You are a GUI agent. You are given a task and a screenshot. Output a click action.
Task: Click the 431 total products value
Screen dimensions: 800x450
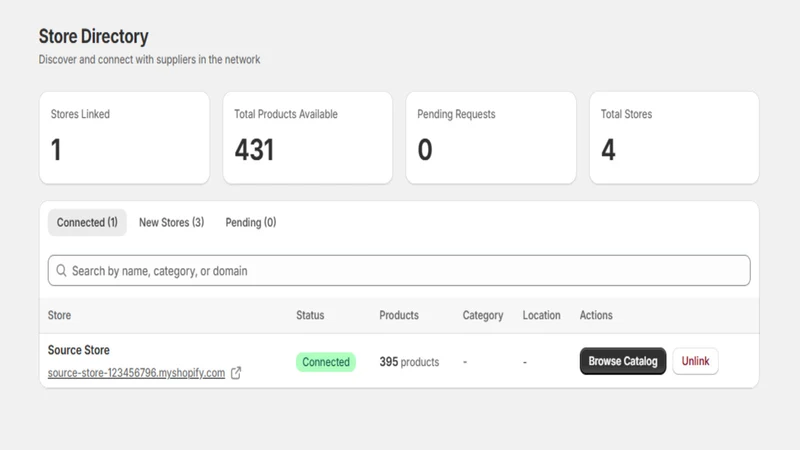tap(254, 150)
